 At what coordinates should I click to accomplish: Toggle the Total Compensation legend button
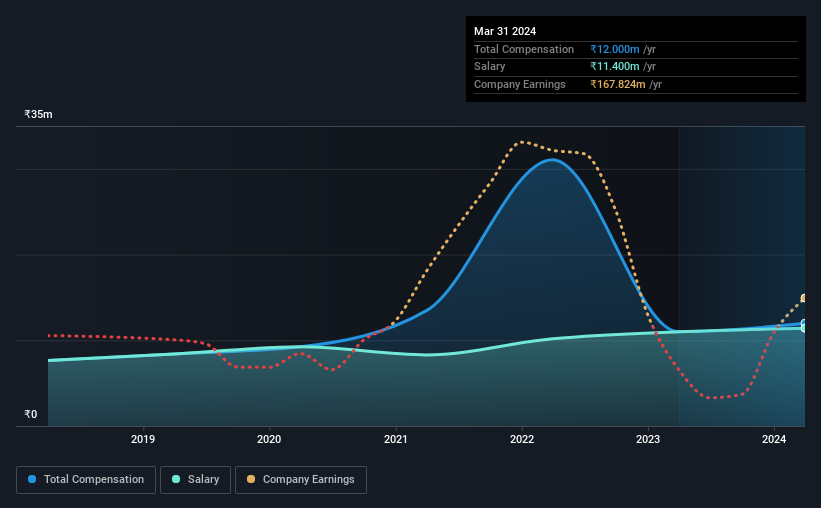click(86, 480)
